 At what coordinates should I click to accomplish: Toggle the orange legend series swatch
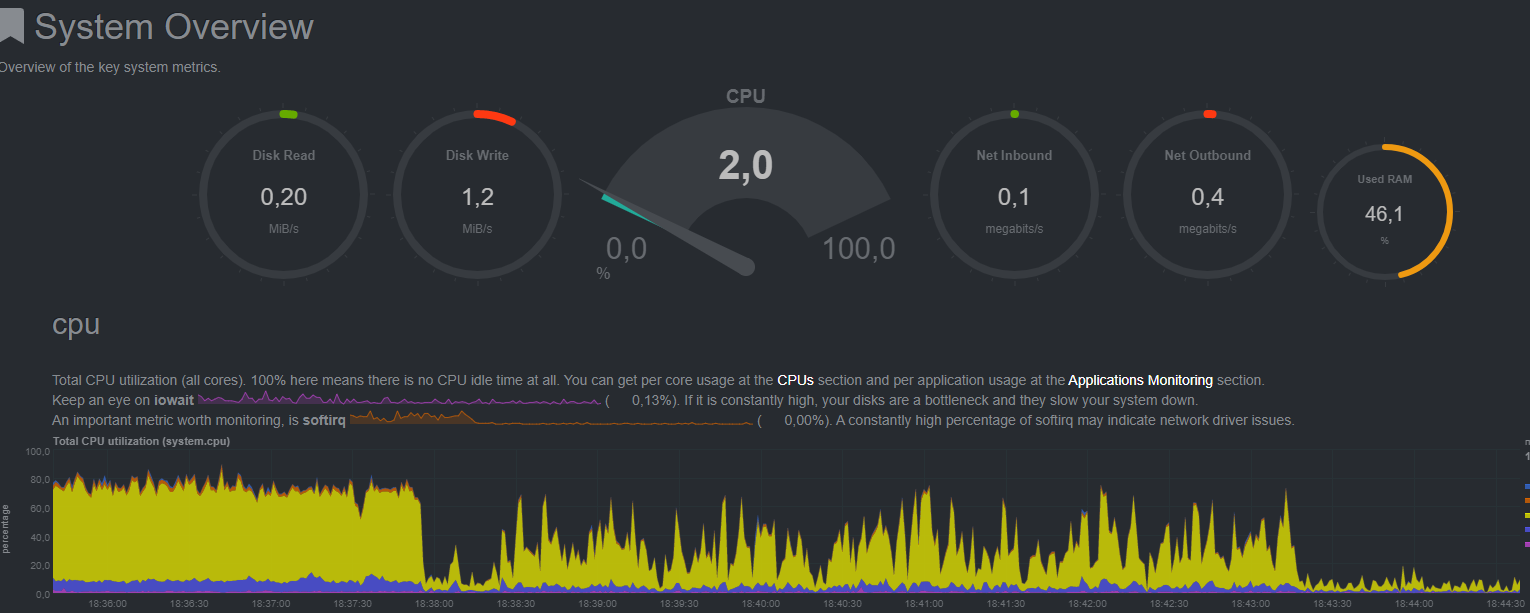coord(1526,500)
